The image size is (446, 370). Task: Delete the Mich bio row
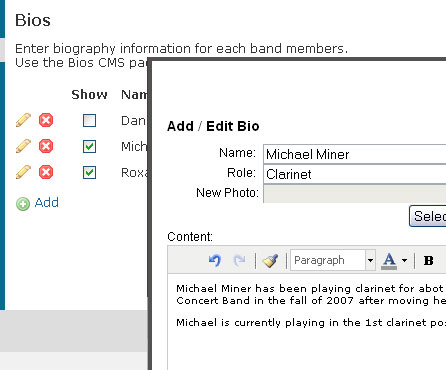[x=46, y=146]
